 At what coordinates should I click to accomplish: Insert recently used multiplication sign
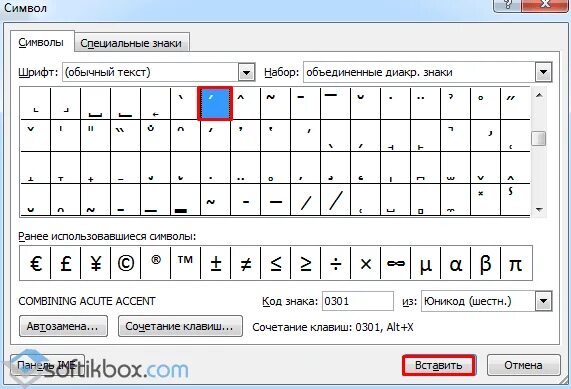(x=366, y=263)
